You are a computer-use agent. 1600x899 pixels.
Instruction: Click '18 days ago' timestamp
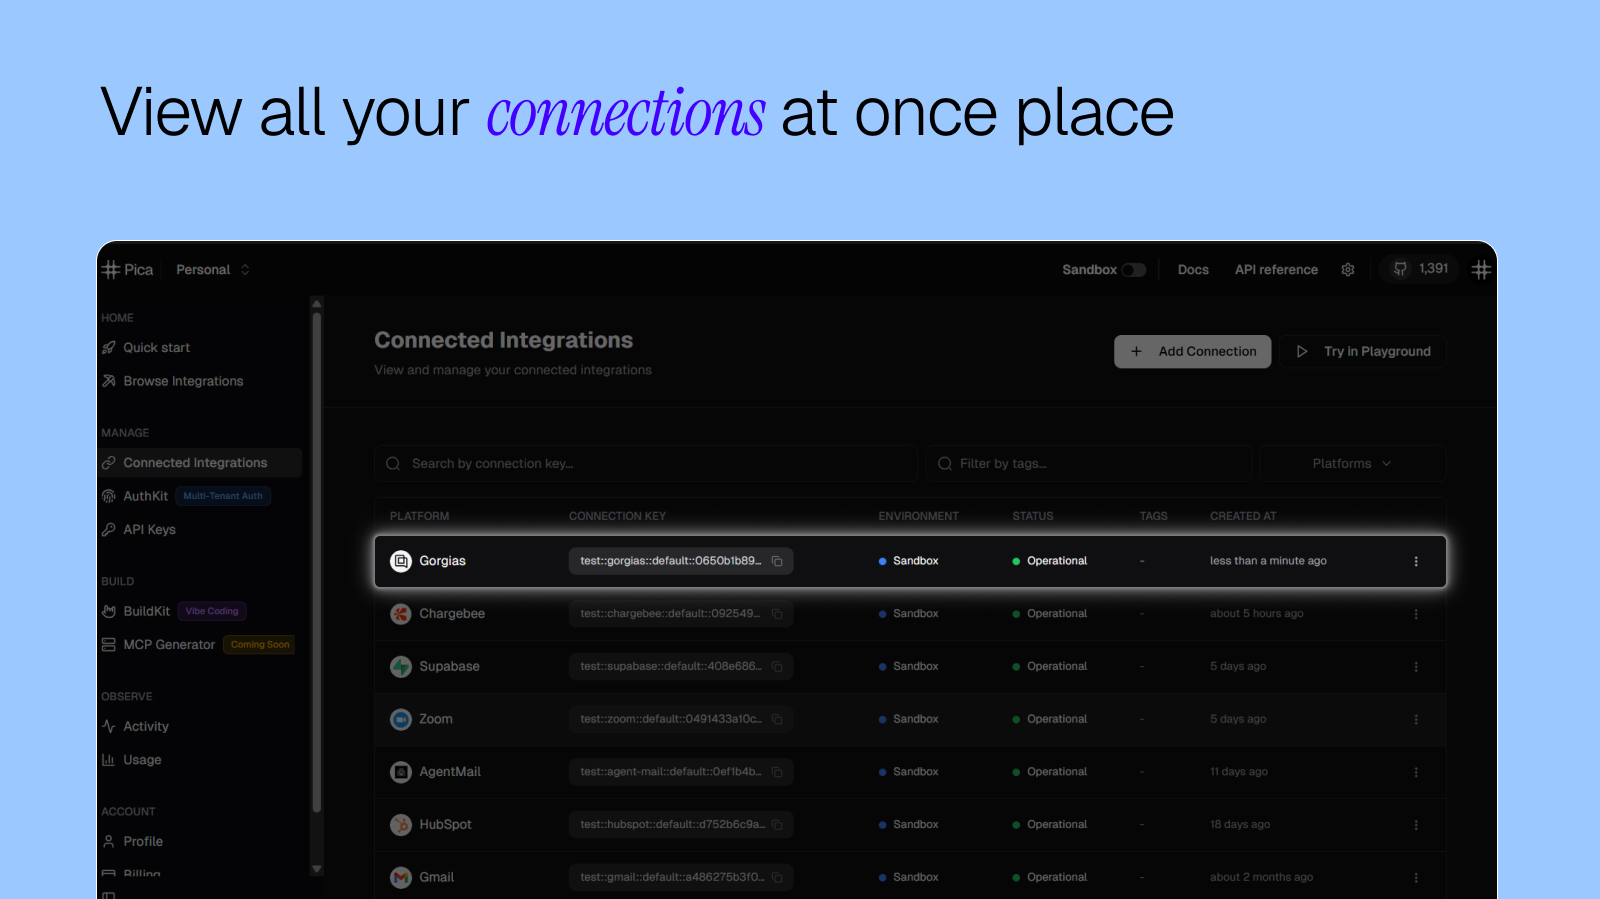click(1240, 825)
